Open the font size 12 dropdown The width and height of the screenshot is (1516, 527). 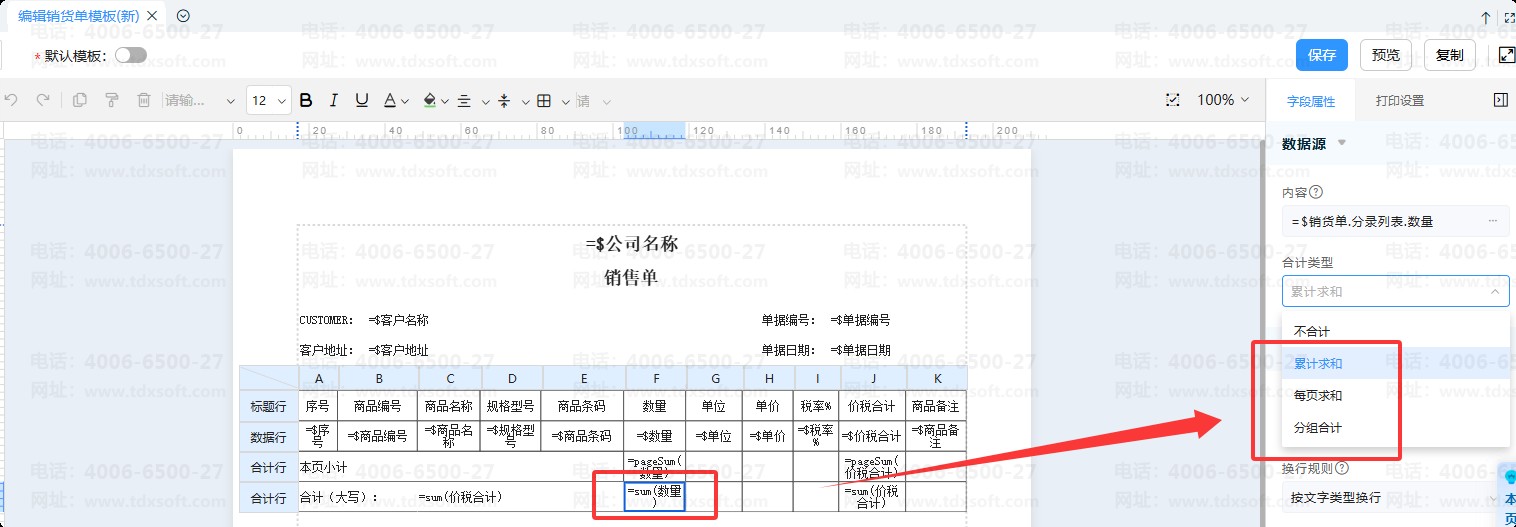(x=268, y=100)
